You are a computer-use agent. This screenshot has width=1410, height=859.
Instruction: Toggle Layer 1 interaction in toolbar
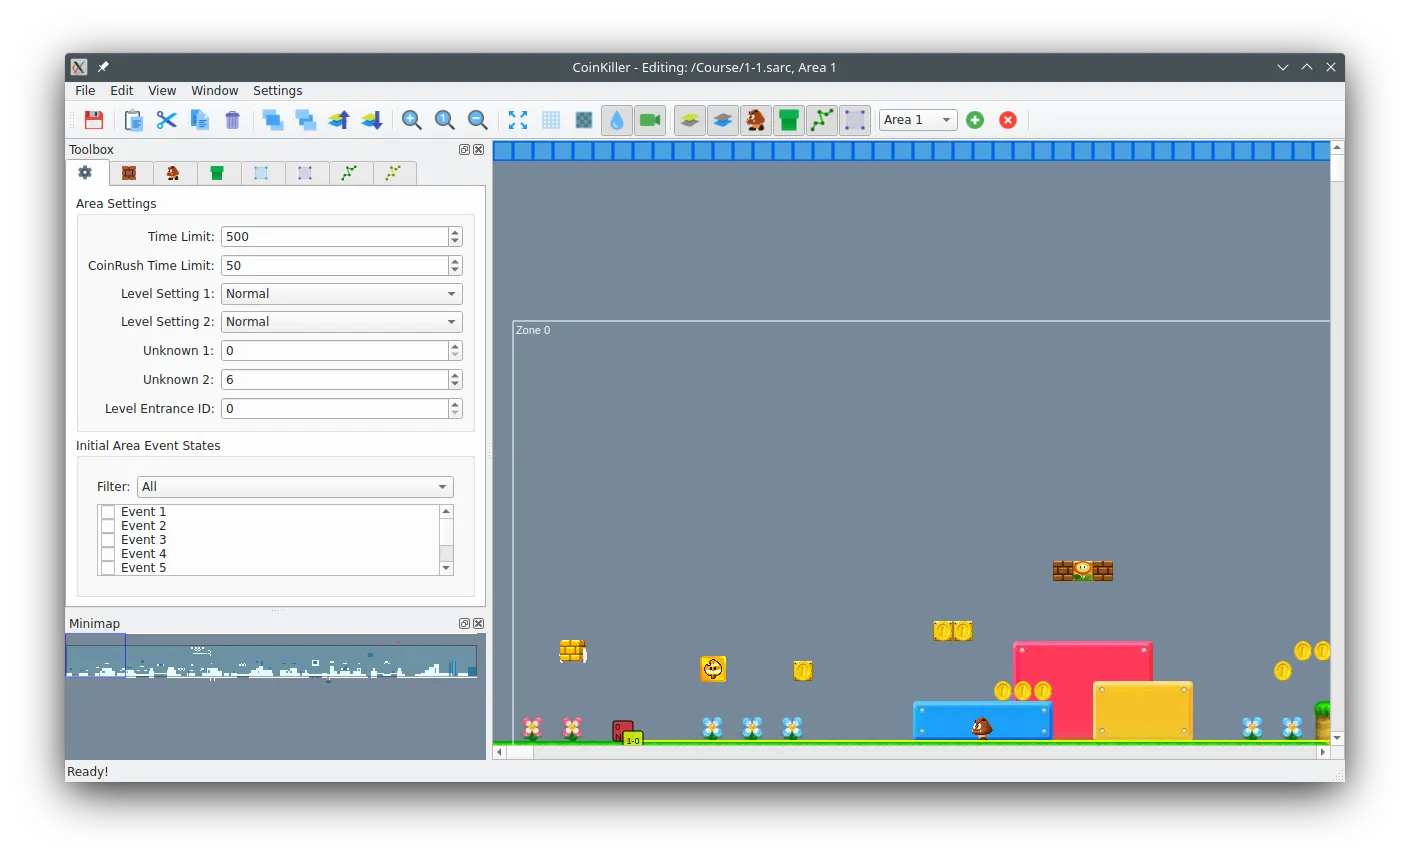click(690, 120)
